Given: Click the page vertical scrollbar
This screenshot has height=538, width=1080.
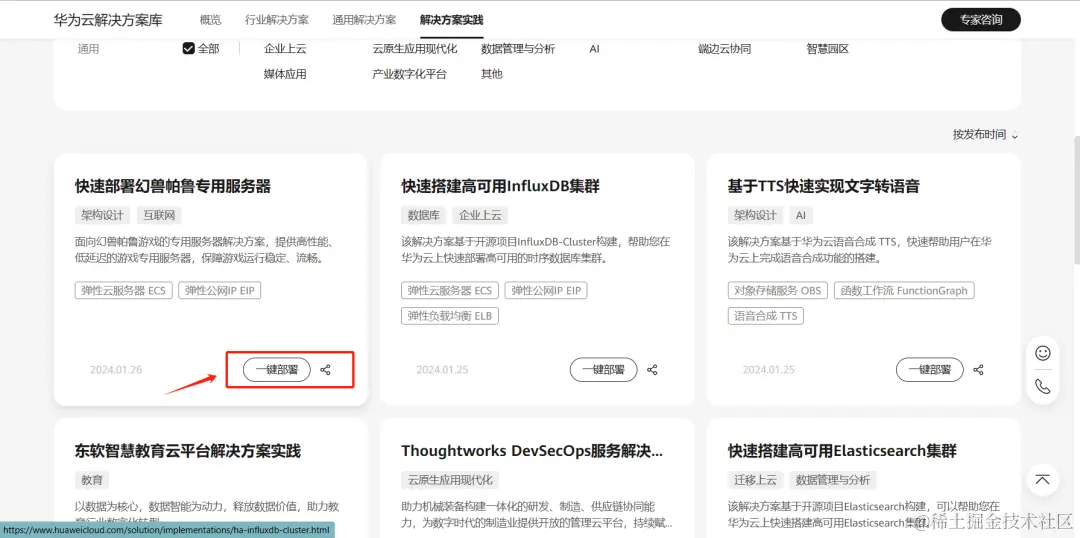Looking at the screenshot, I should [x=1075, y=200].
